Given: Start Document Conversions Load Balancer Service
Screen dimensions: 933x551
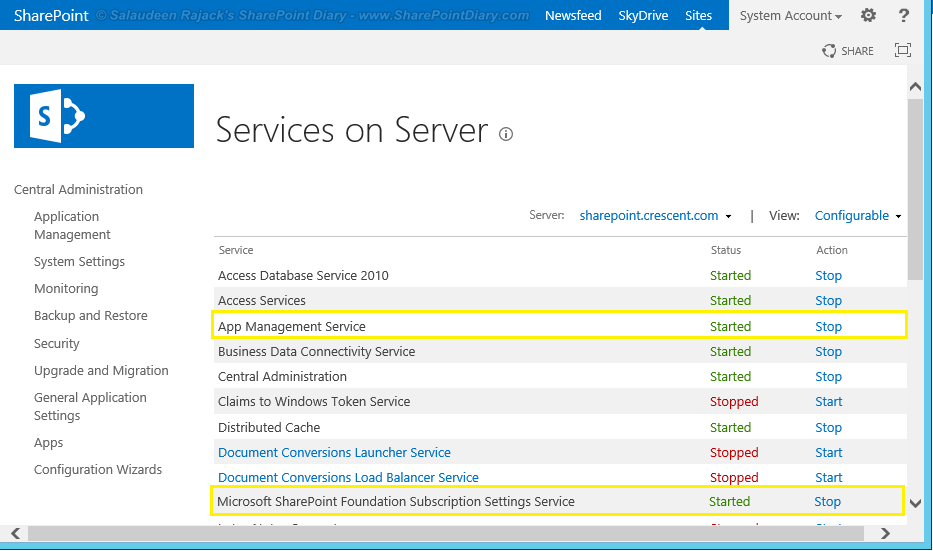Looking at the screenshot, I should tap(829, 478).
